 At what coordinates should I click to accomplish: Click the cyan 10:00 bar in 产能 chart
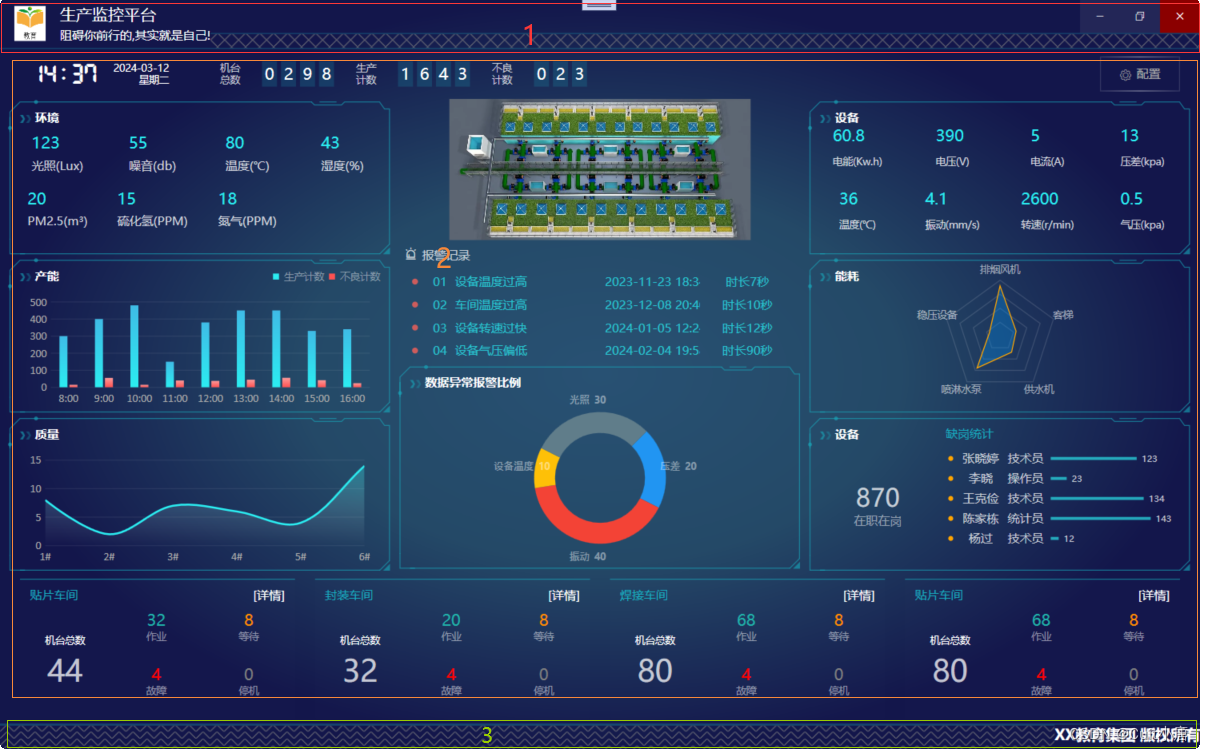[x=134, y=346]
